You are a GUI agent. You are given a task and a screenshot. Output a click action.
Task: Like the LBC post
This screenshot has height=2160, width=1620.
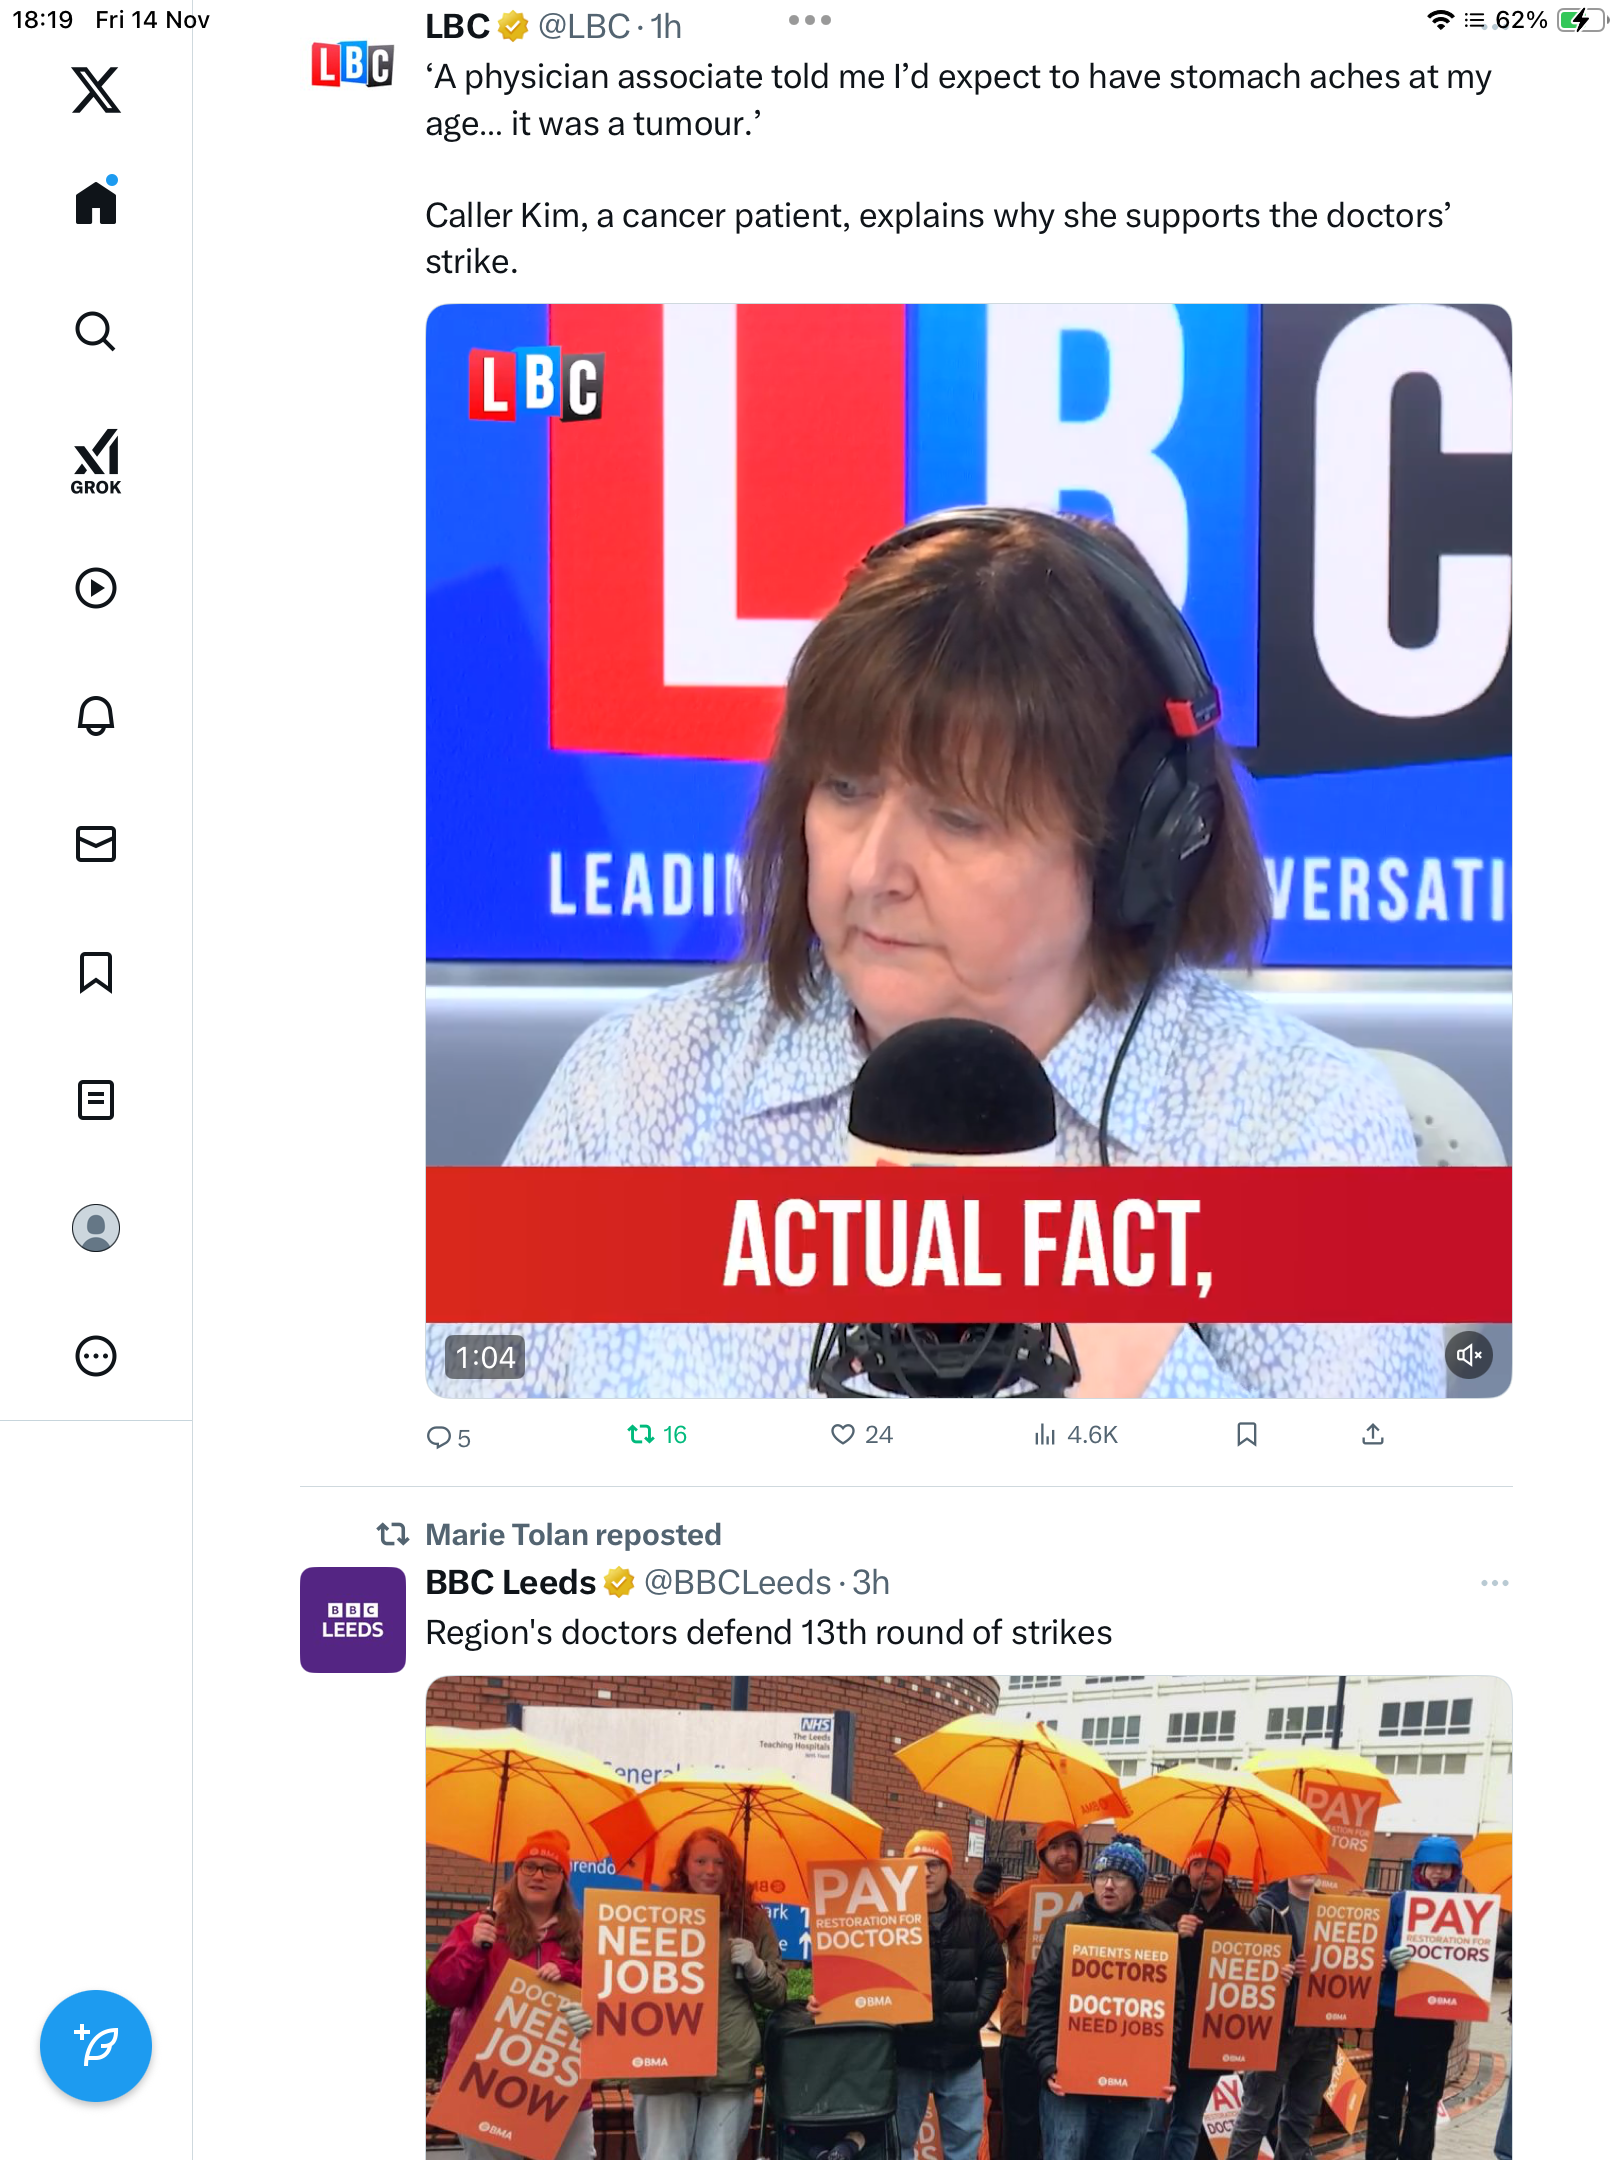click(860, 1435)
